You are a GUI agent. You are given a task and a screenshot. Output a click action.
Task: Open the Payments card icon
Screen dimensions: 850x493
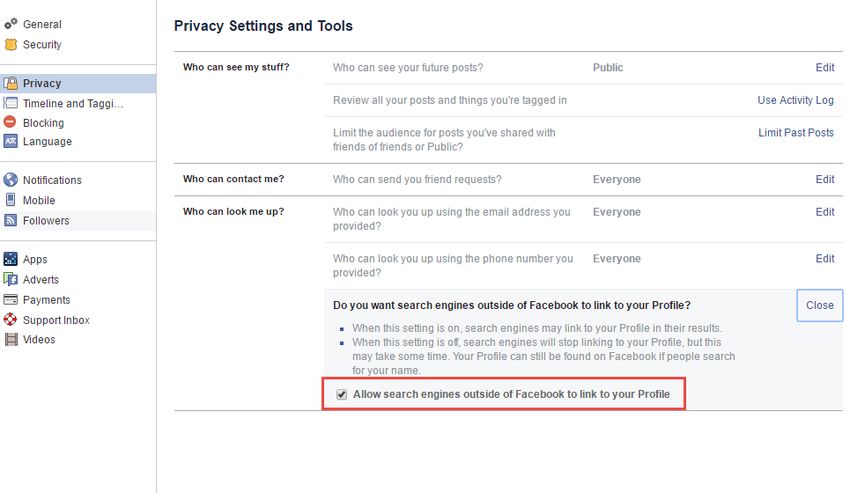tap(10, 299)
